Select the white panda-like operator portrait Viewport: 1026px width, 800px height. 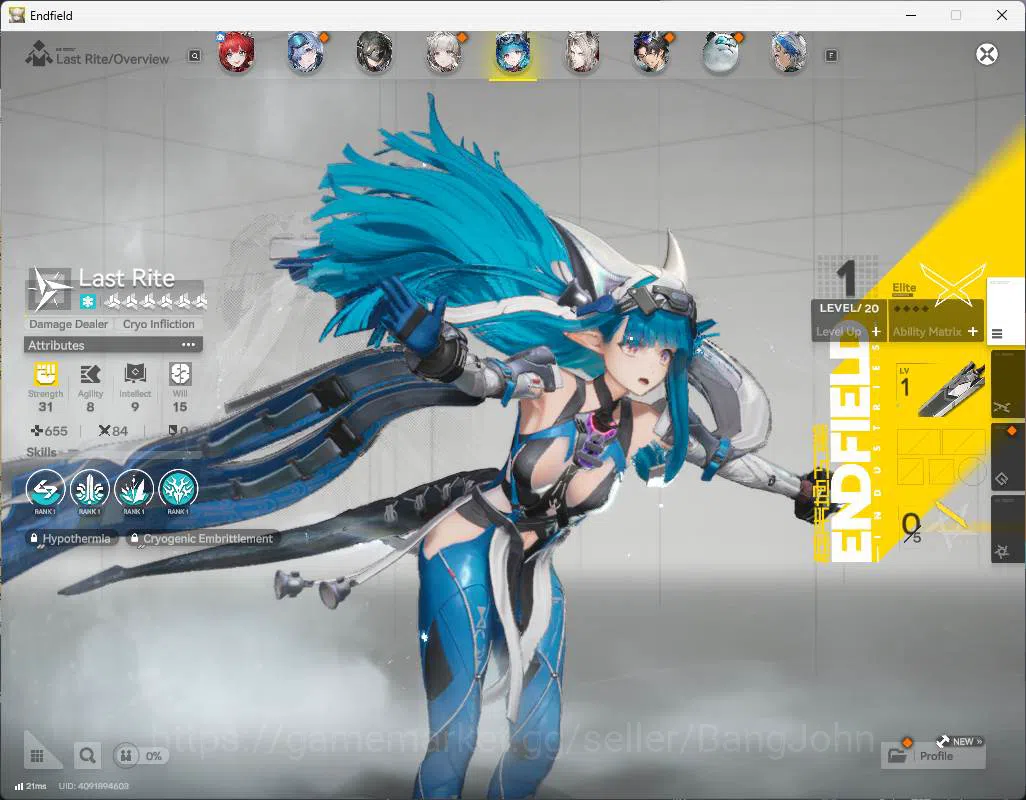[x=720, y=52]
